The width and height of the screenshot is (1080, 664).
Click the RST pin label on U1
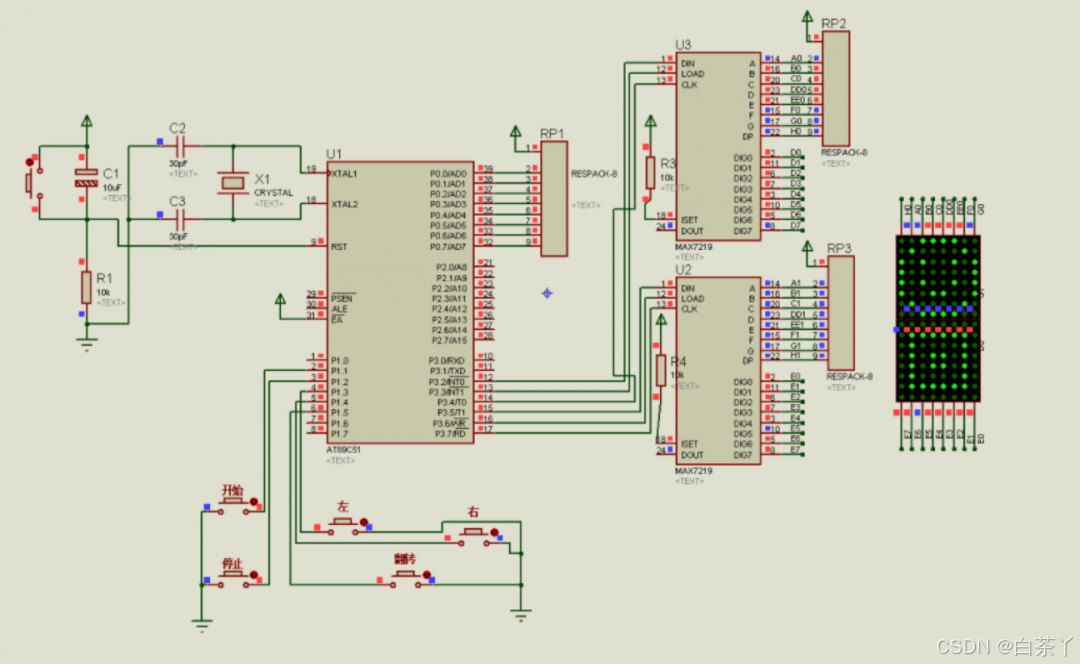(x=339, y=247)
